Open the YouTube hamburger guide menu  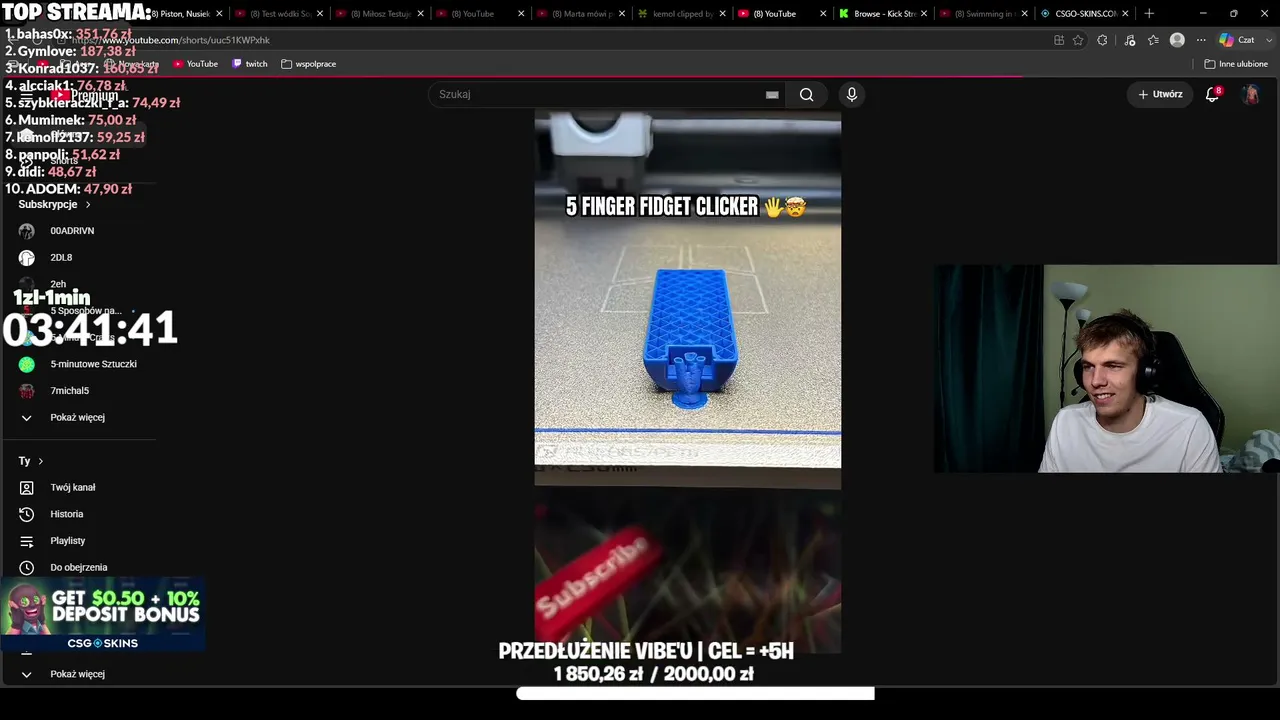click(27, 95)
